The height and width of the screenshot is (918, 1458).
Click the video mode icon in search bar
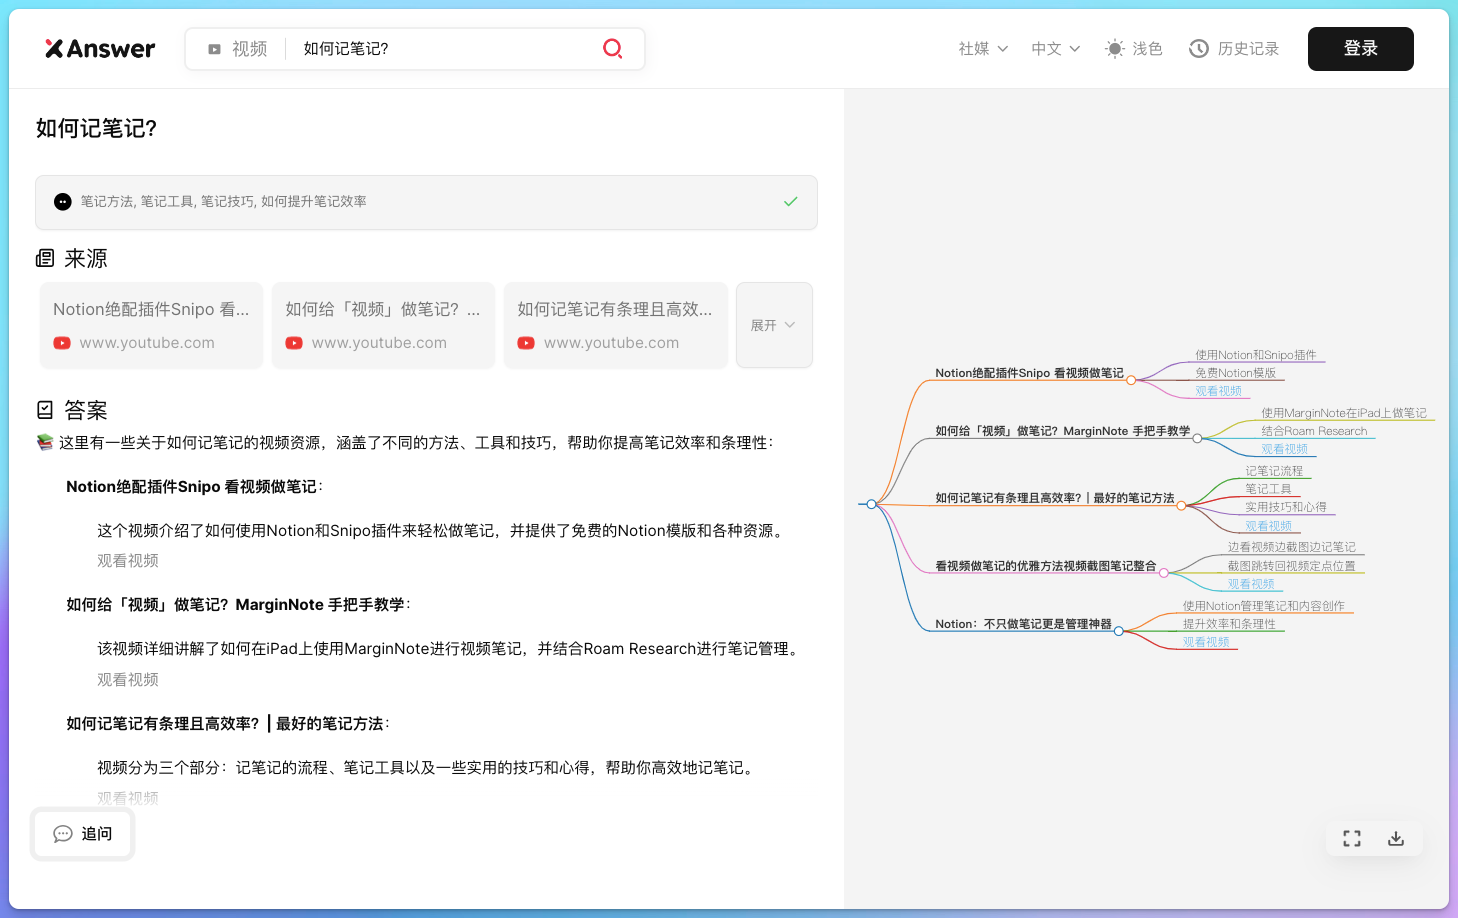coord(214,49)
